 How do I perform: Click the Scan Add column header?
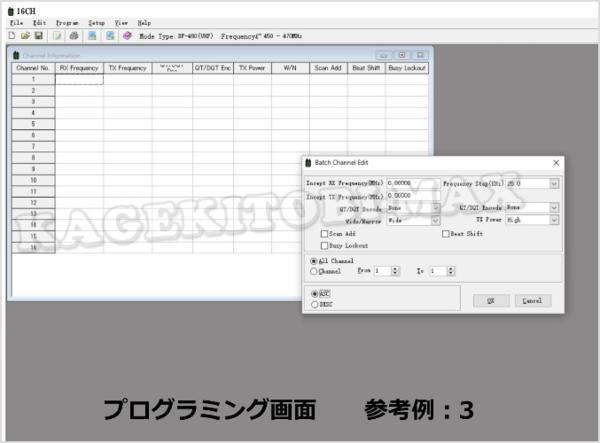click(x=328, y=68)
